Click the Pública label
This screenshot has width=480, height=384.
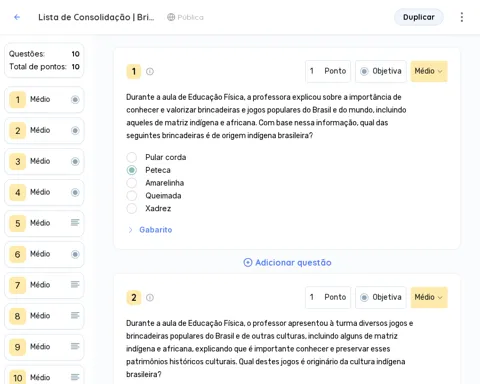pyautogui.click(x=190, y=17)
